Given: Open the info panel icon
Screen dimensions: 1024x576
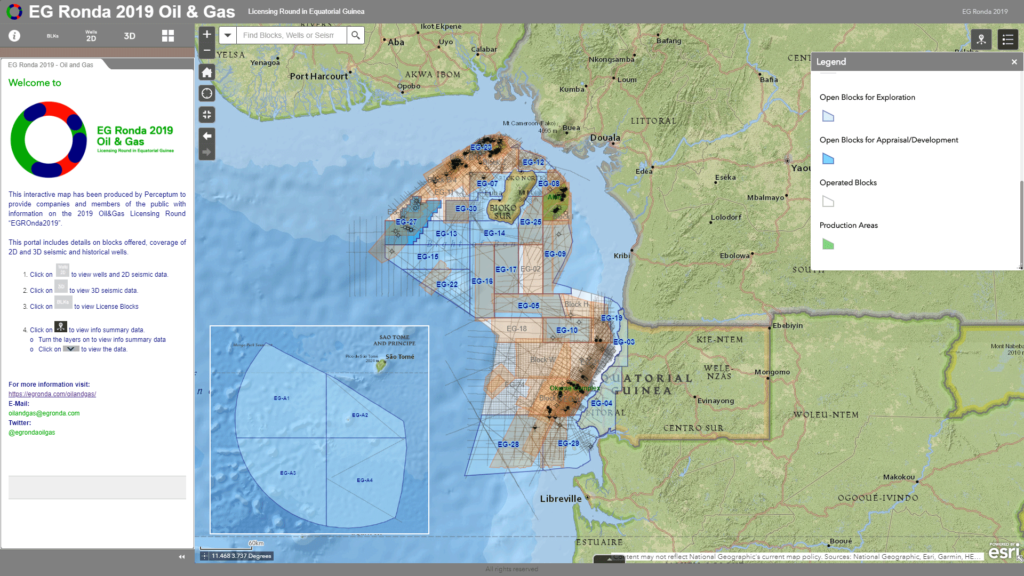Looking at the screenshot, I should click(x=14, y=36).
